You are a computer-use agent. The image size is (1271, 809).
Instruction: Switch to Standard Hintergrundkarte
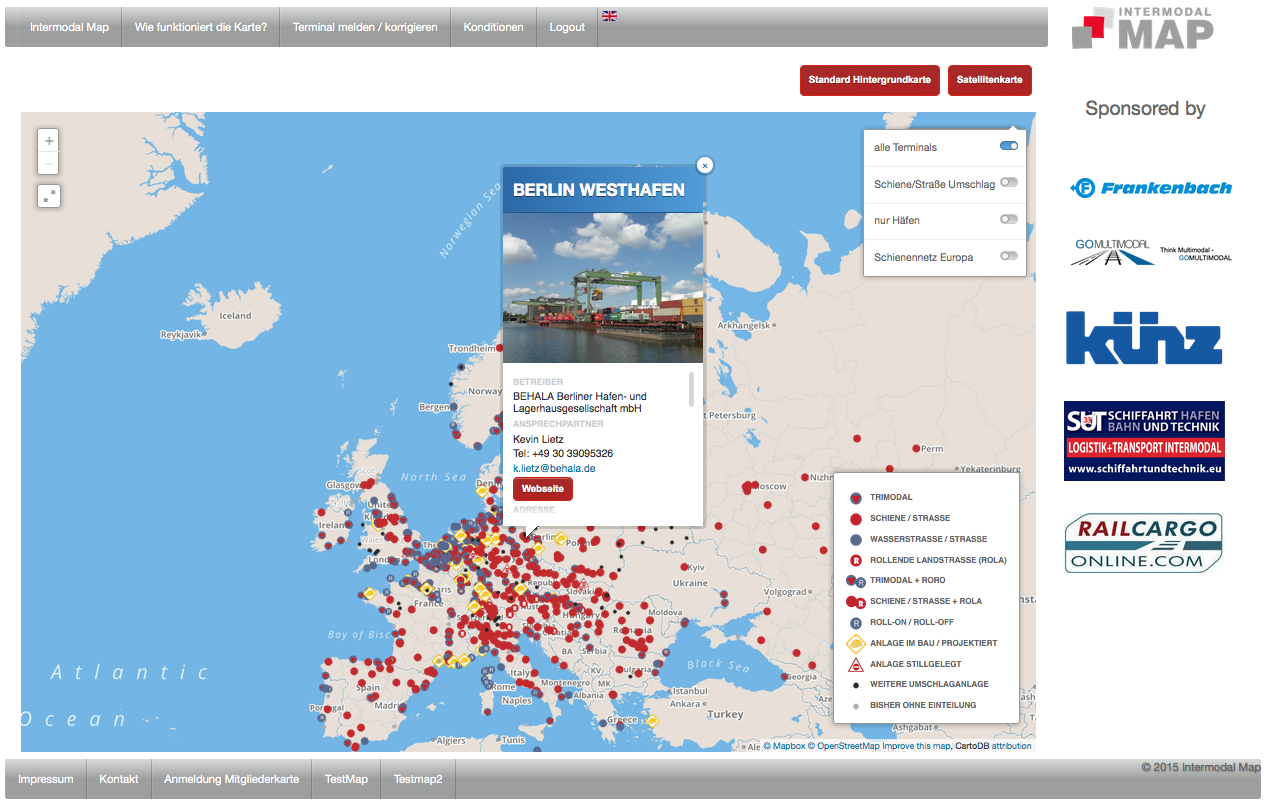point(870,80)
